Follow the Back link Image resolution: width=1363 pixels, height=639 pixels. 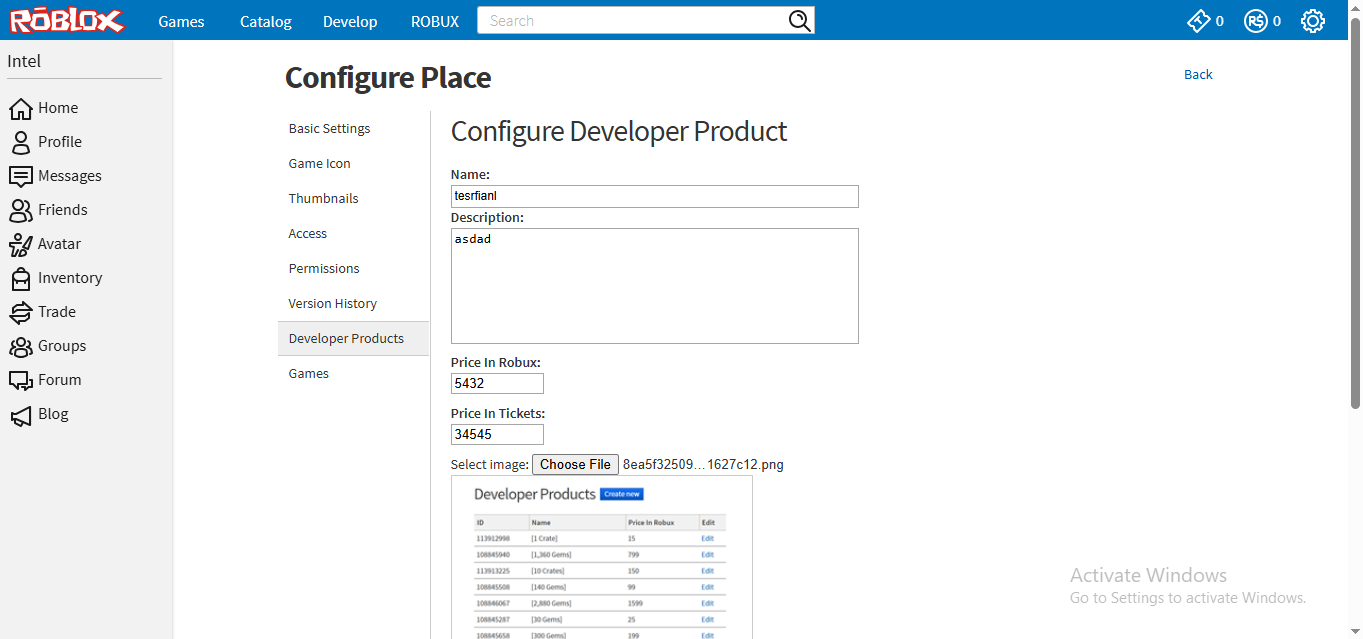1198,75
